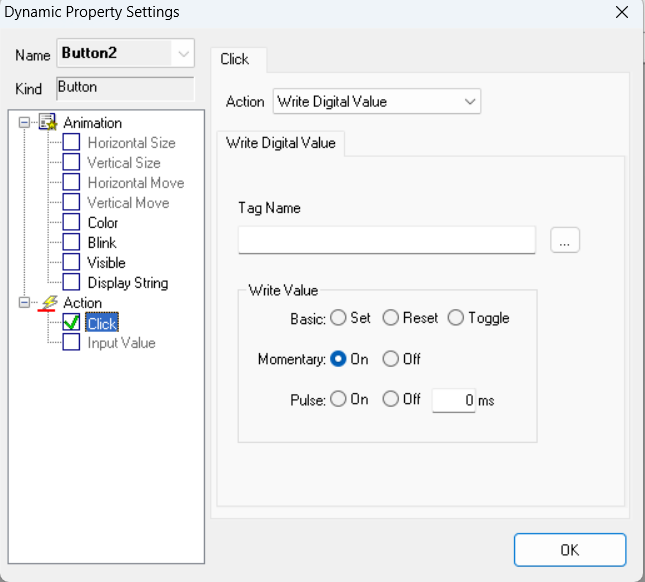Choose Momentary Off radio button
645x582 pixels.
391,359
